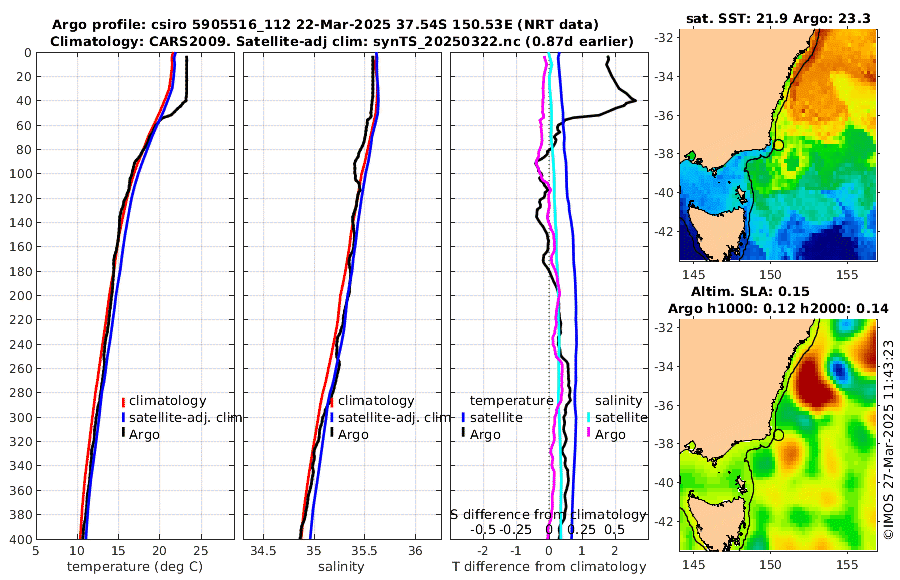
Task: Click the magenta salinity Argo legend marker
Action: point(589,434)
